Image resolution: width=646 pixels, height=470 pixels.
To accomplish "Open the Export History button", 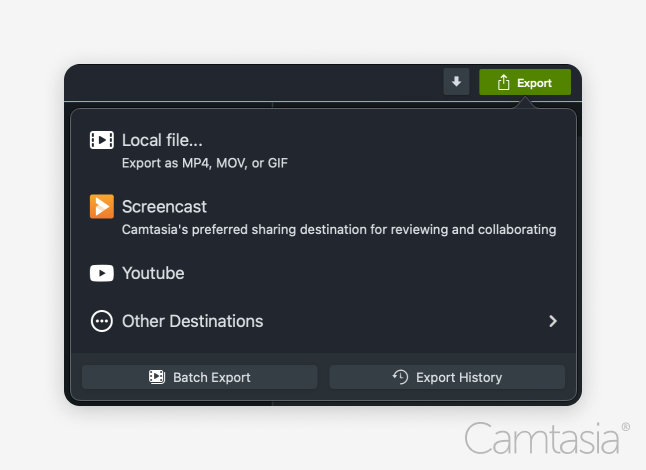I will pyautogui.click(x=447, y=377).
